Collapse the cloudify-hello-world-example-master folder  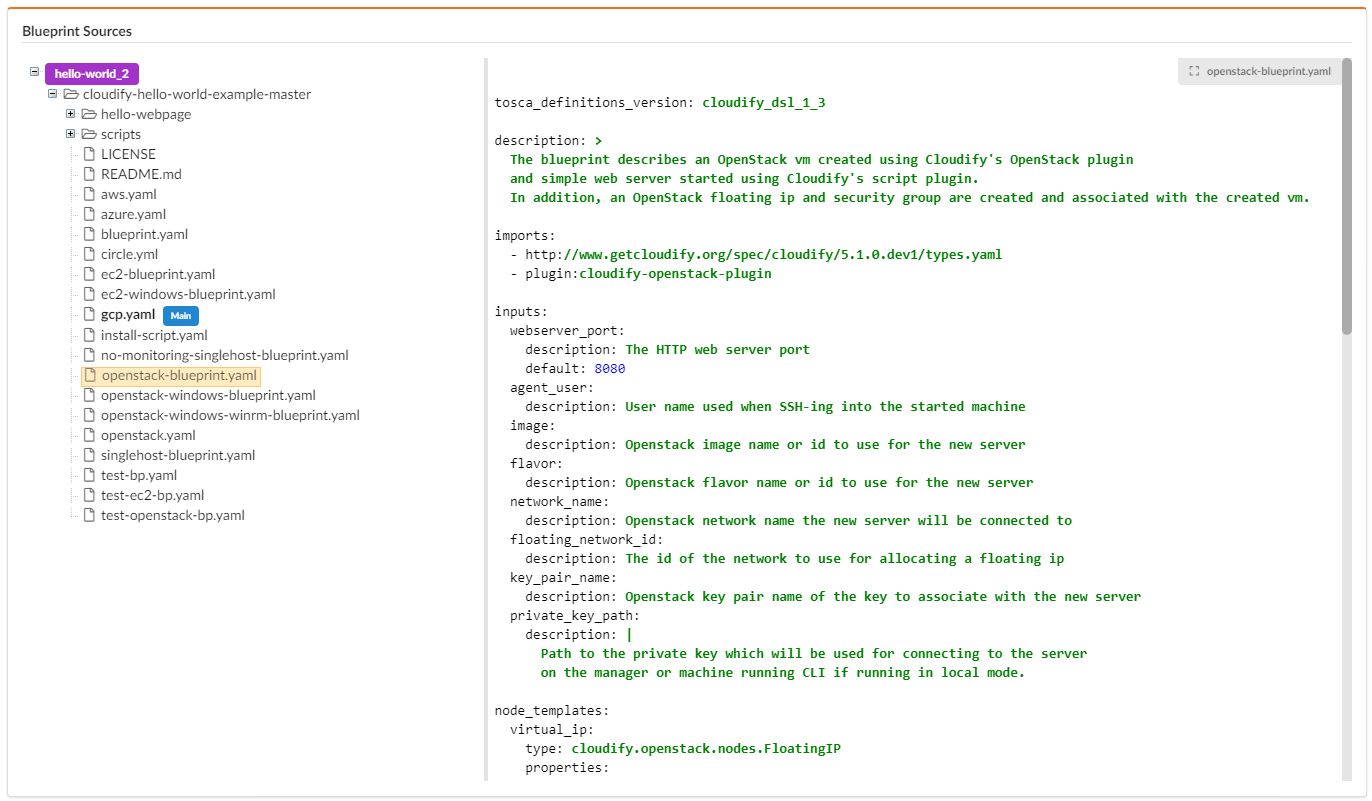pyautogui.click(x=53, y=93)
